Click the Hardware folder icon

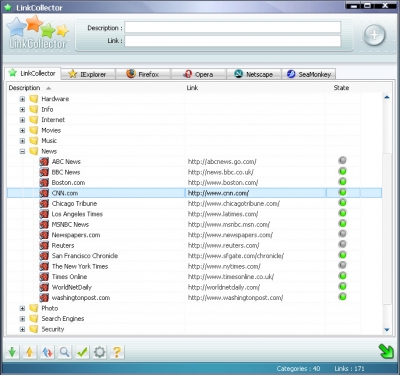coord(34,99)
